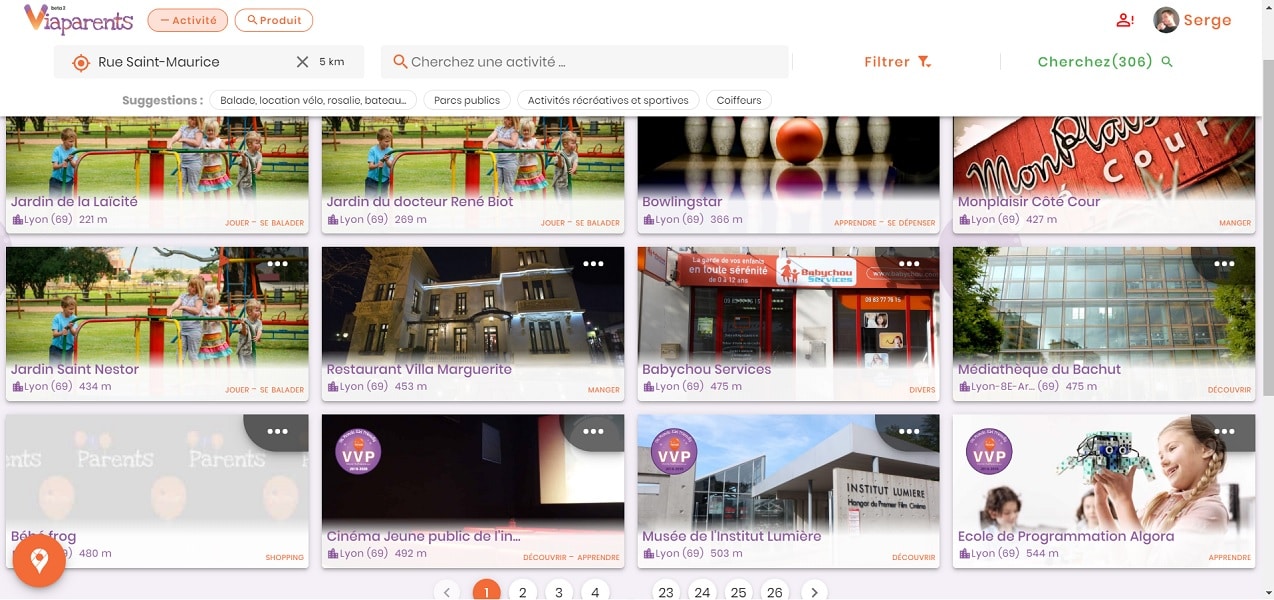Click Serge's profile avatar
The height and width of the screenshot is (600, 1274).
(x=1165, y=20)
